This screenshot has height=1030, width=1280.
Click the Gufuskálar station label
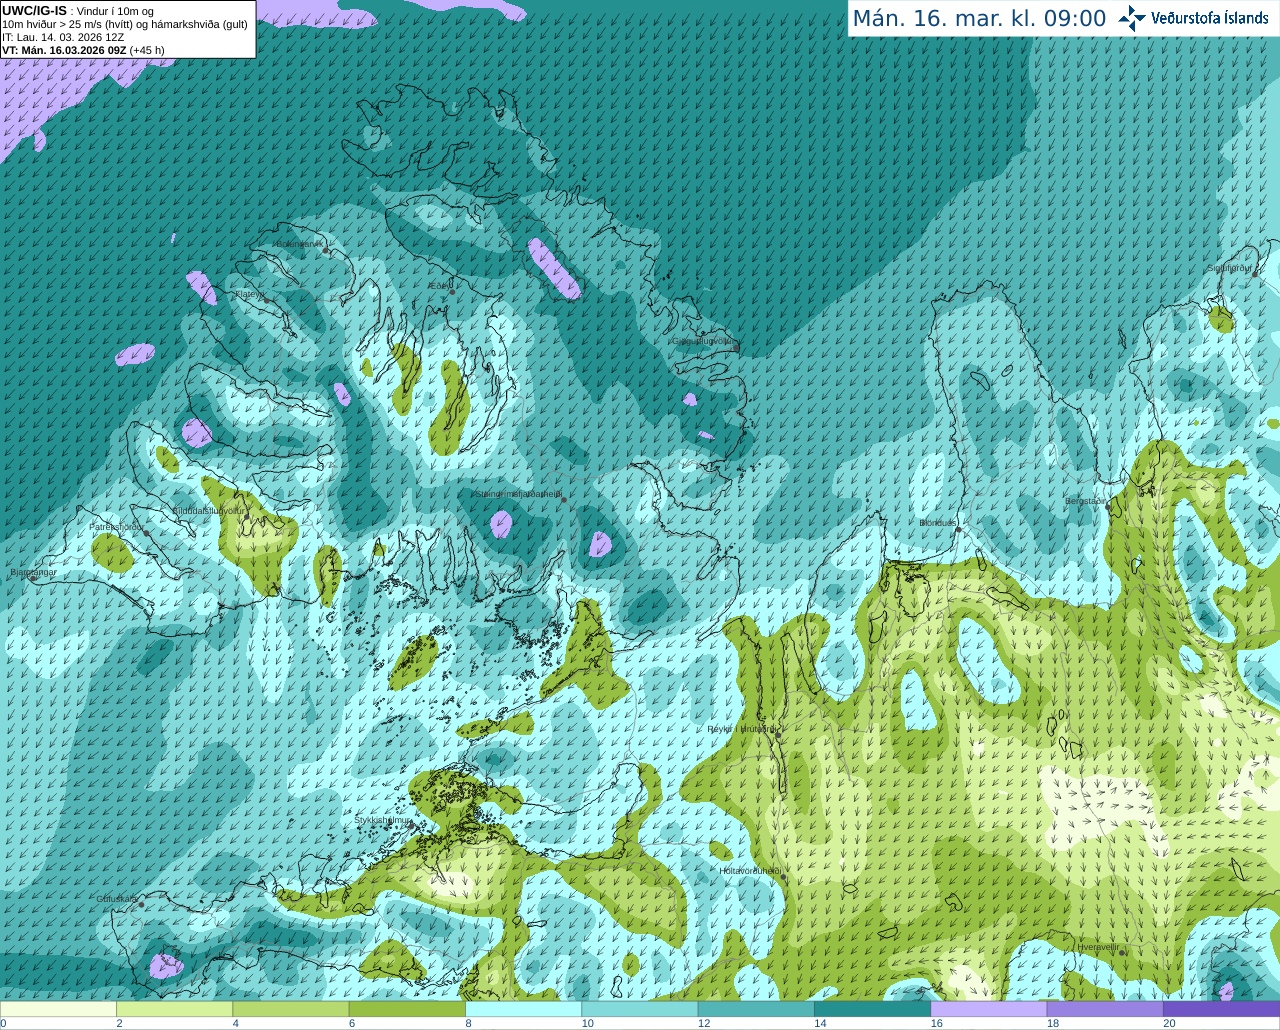point(117,899)
